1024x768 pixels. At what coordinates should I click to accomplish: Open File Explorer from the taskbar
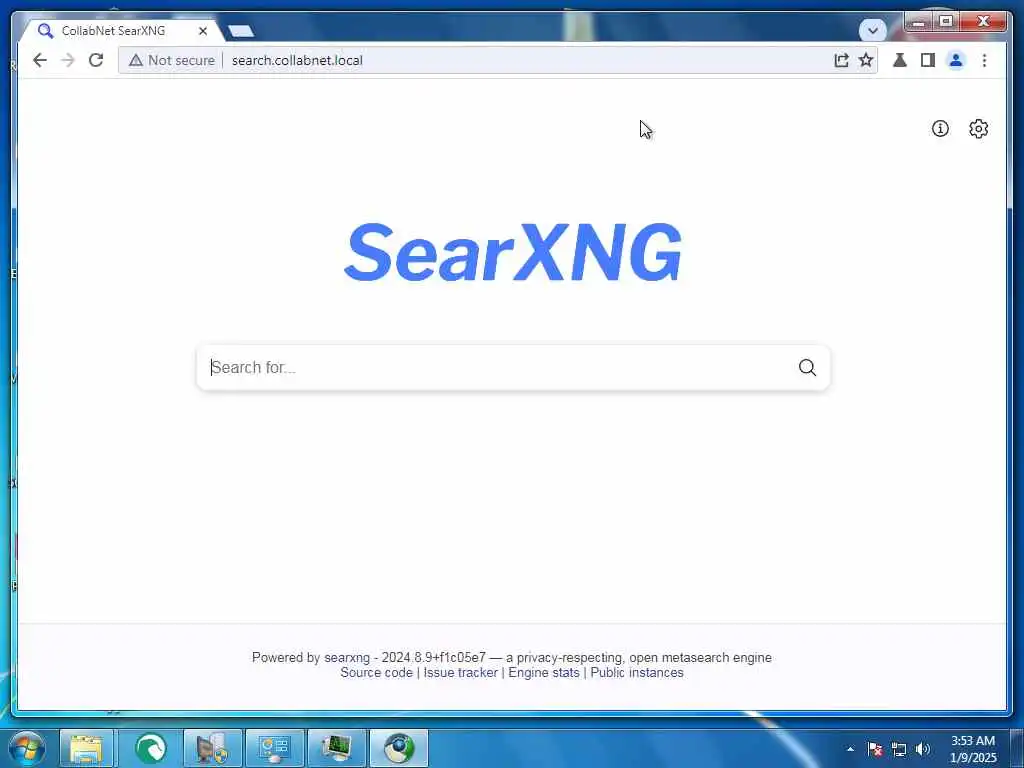pos(86,748)
